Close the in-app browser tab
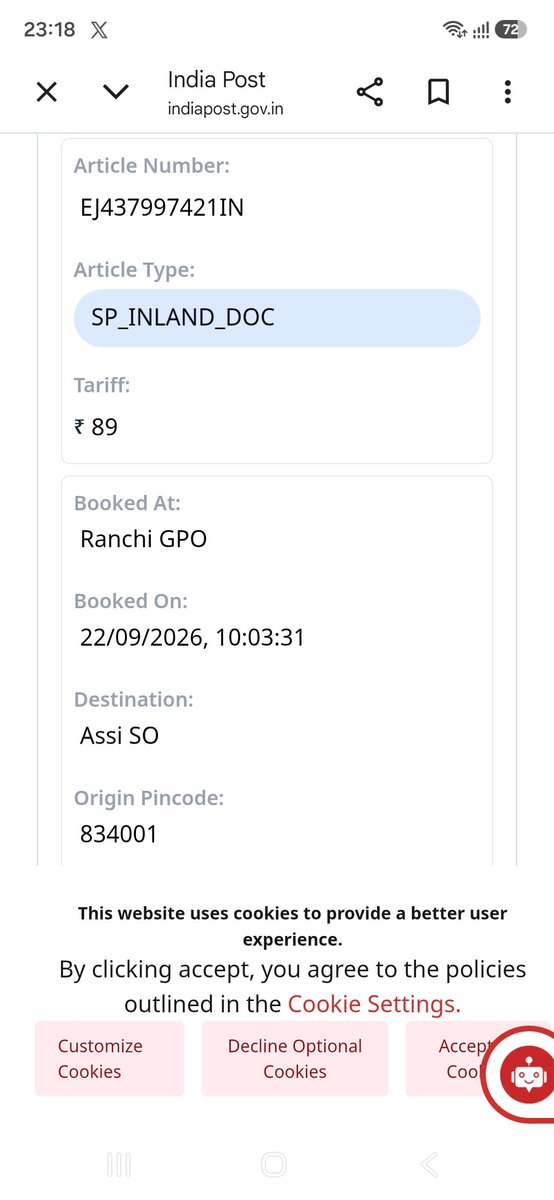 [x=46, y=92]
